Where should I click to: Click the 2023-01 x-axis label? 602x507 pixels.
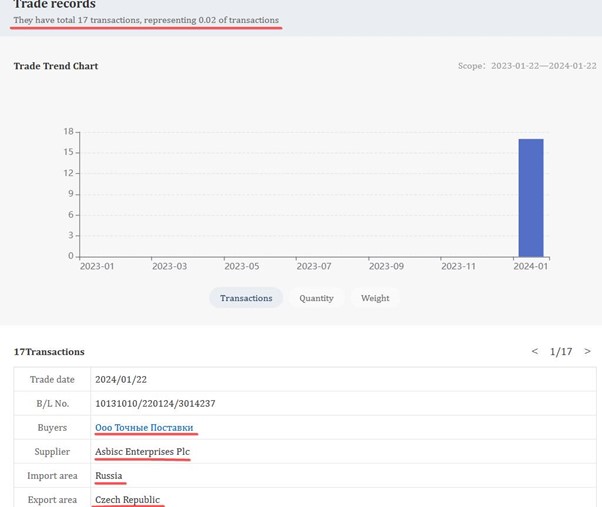tap(97, 267)
